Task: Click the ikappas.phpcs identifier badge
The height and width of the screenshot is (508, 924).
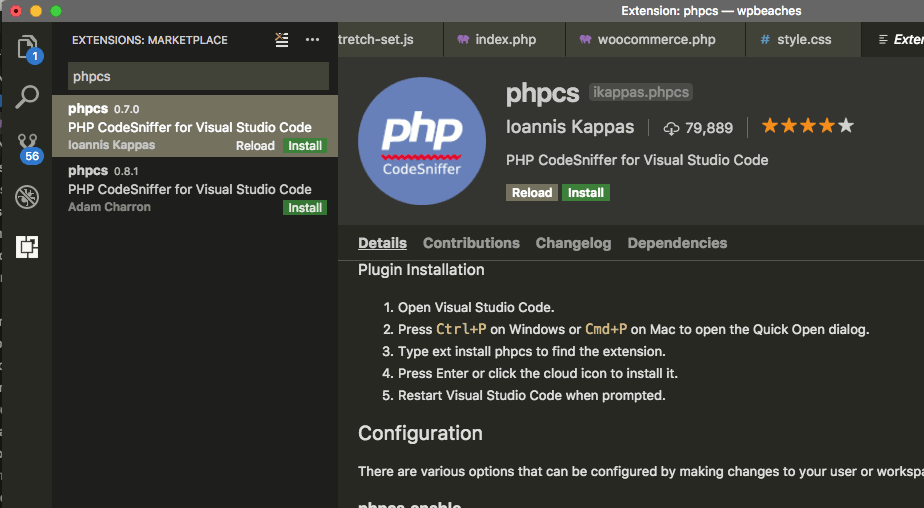Action: (x=641, y=92)
